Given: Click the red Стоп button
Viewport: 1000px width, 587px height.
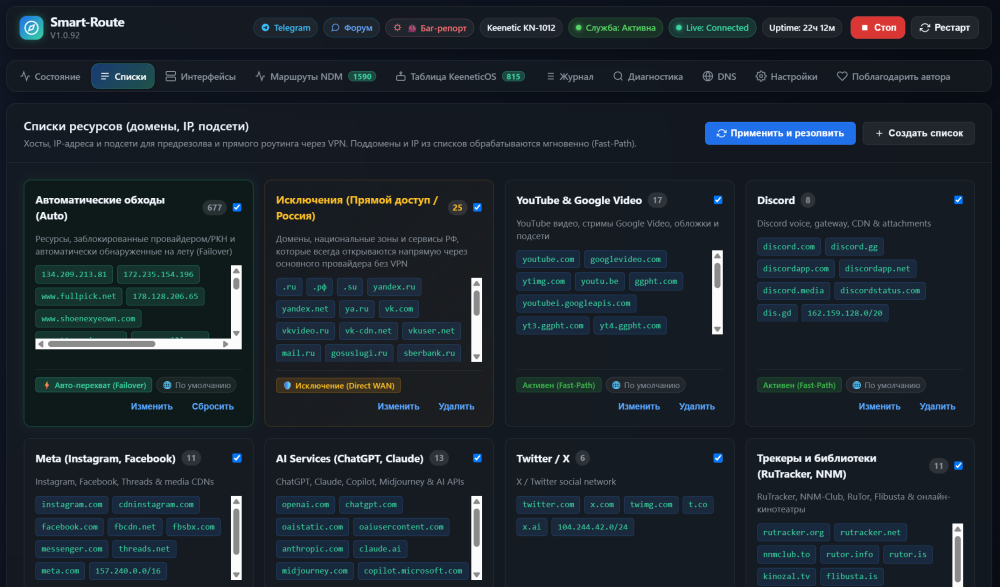Looking at the screenshot, I should tap(878, 28).
